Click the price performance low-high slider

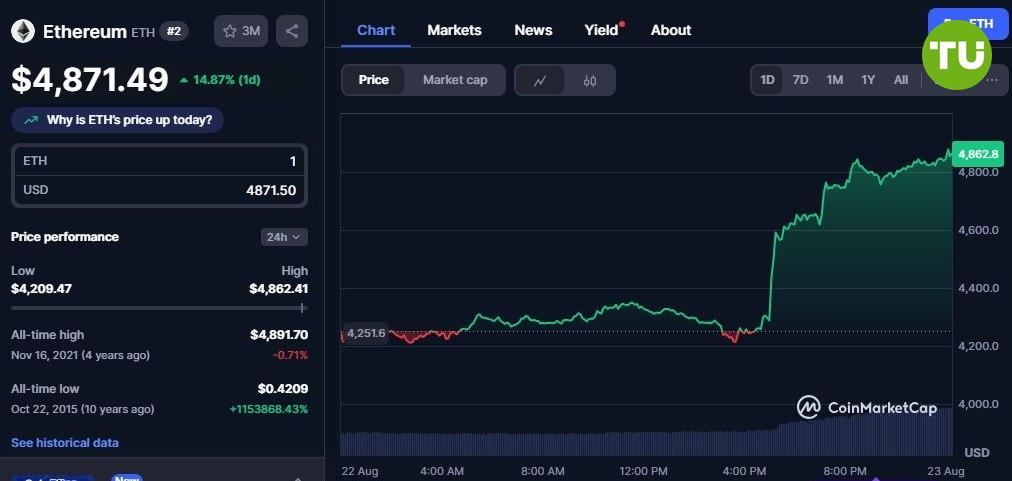[159, 308]
